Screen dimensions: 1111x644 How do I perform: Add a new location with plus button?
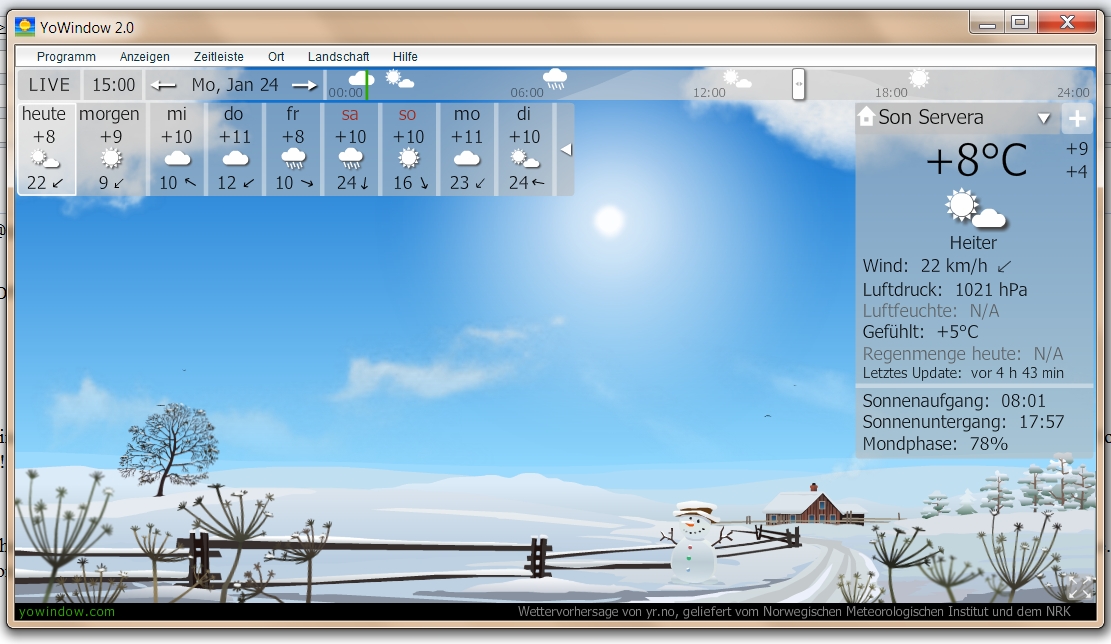coord(1077,118)
